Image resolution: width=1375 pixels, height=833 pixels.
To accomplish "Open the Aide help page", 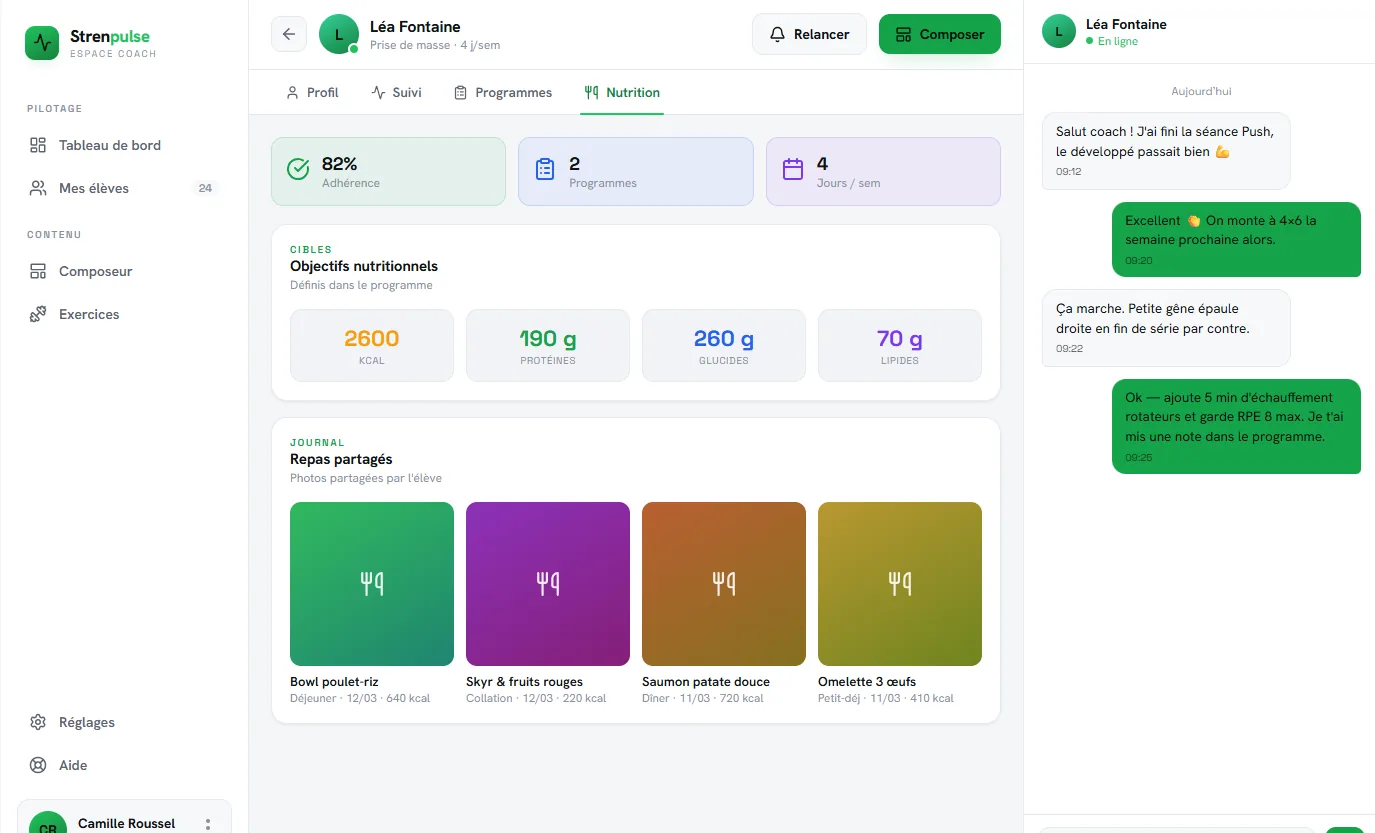I will pos(124,765).
